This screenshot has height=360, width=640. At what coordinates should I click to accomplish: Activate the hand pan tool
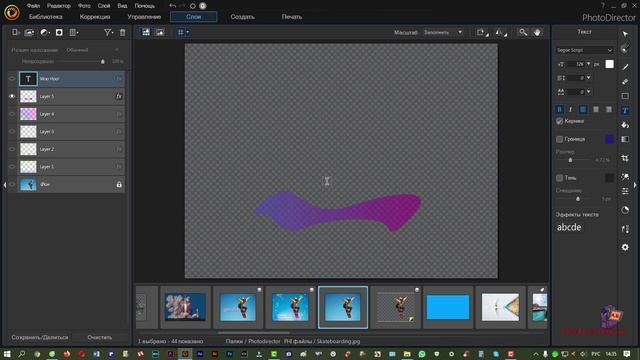click(537, 32)
